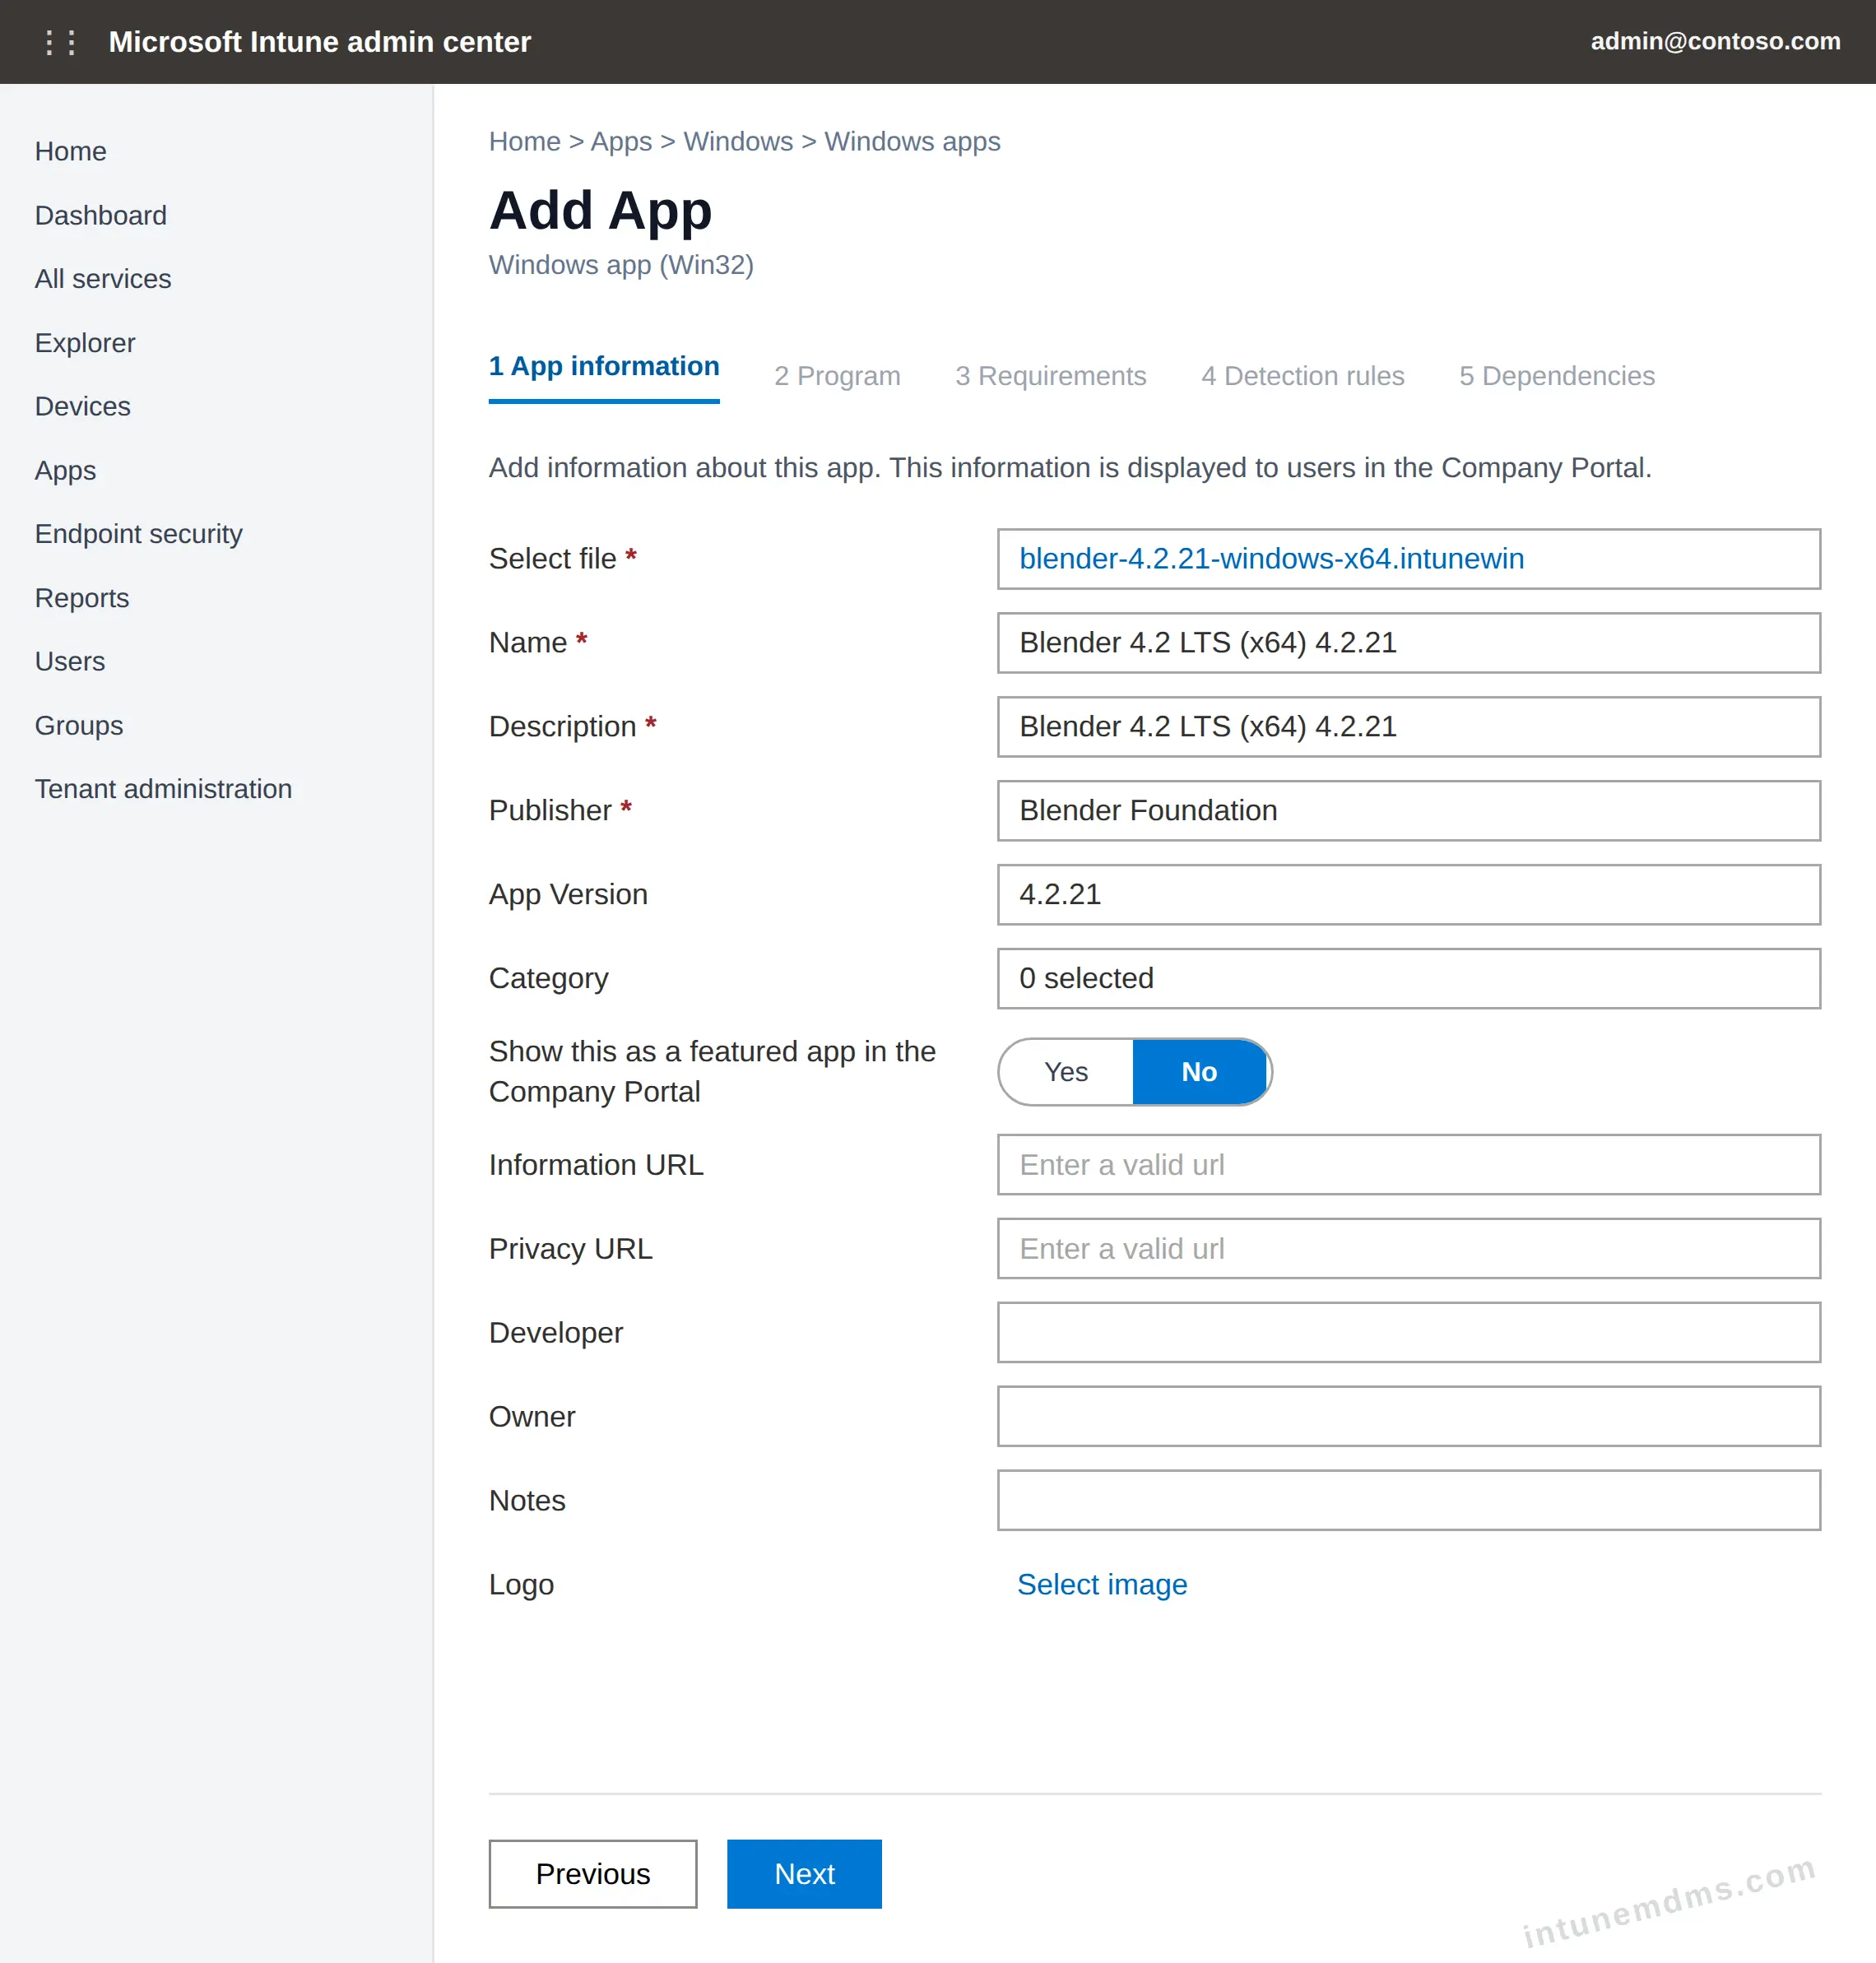
Task: Open Endpoint security in the sidebar
Action: (139, 534)
